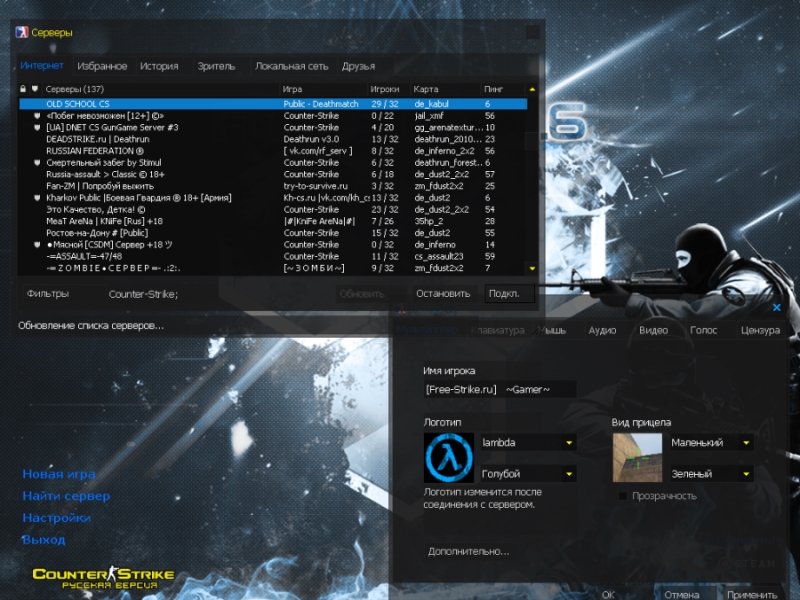Click Найти сервер in the main menu
The height and width of the screenshot is (600, 800).
click(x=66, y=496)
